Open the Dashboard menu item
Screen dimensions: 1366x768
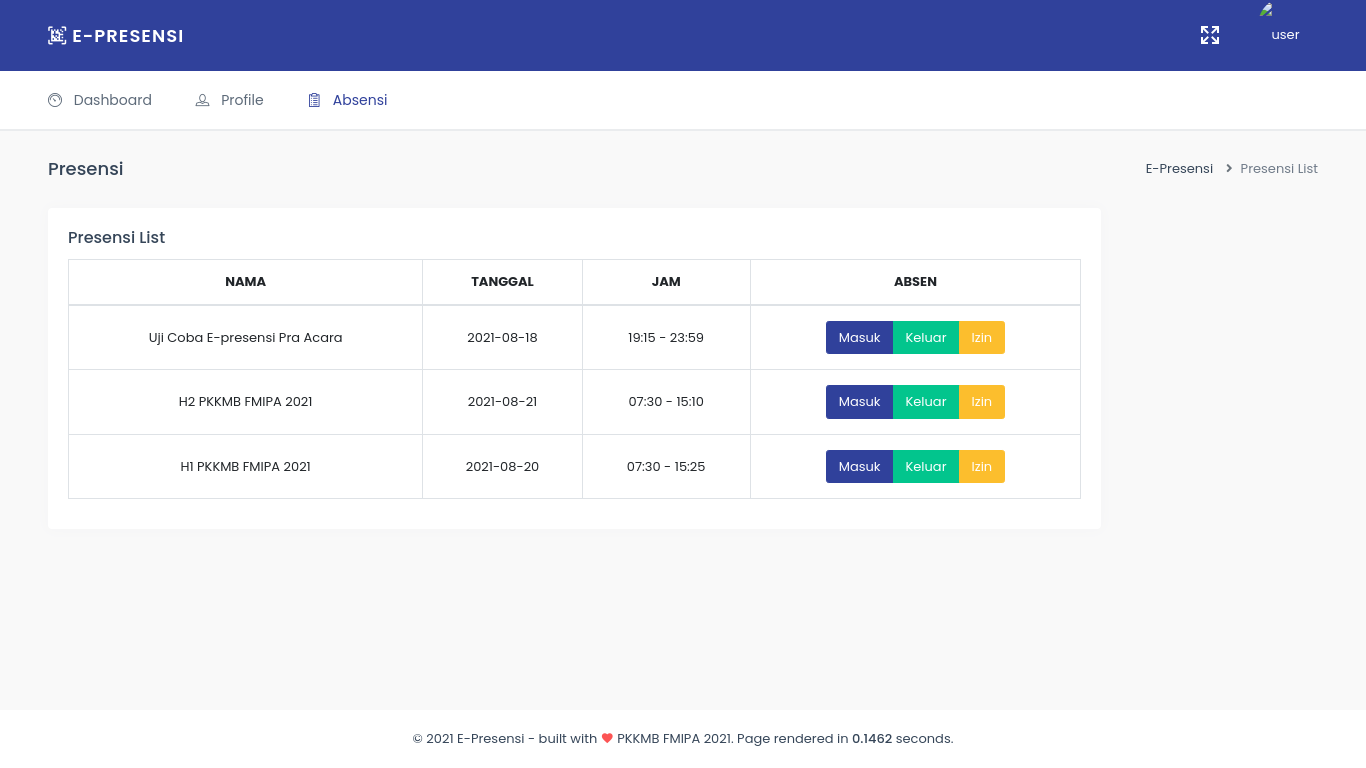112,100
